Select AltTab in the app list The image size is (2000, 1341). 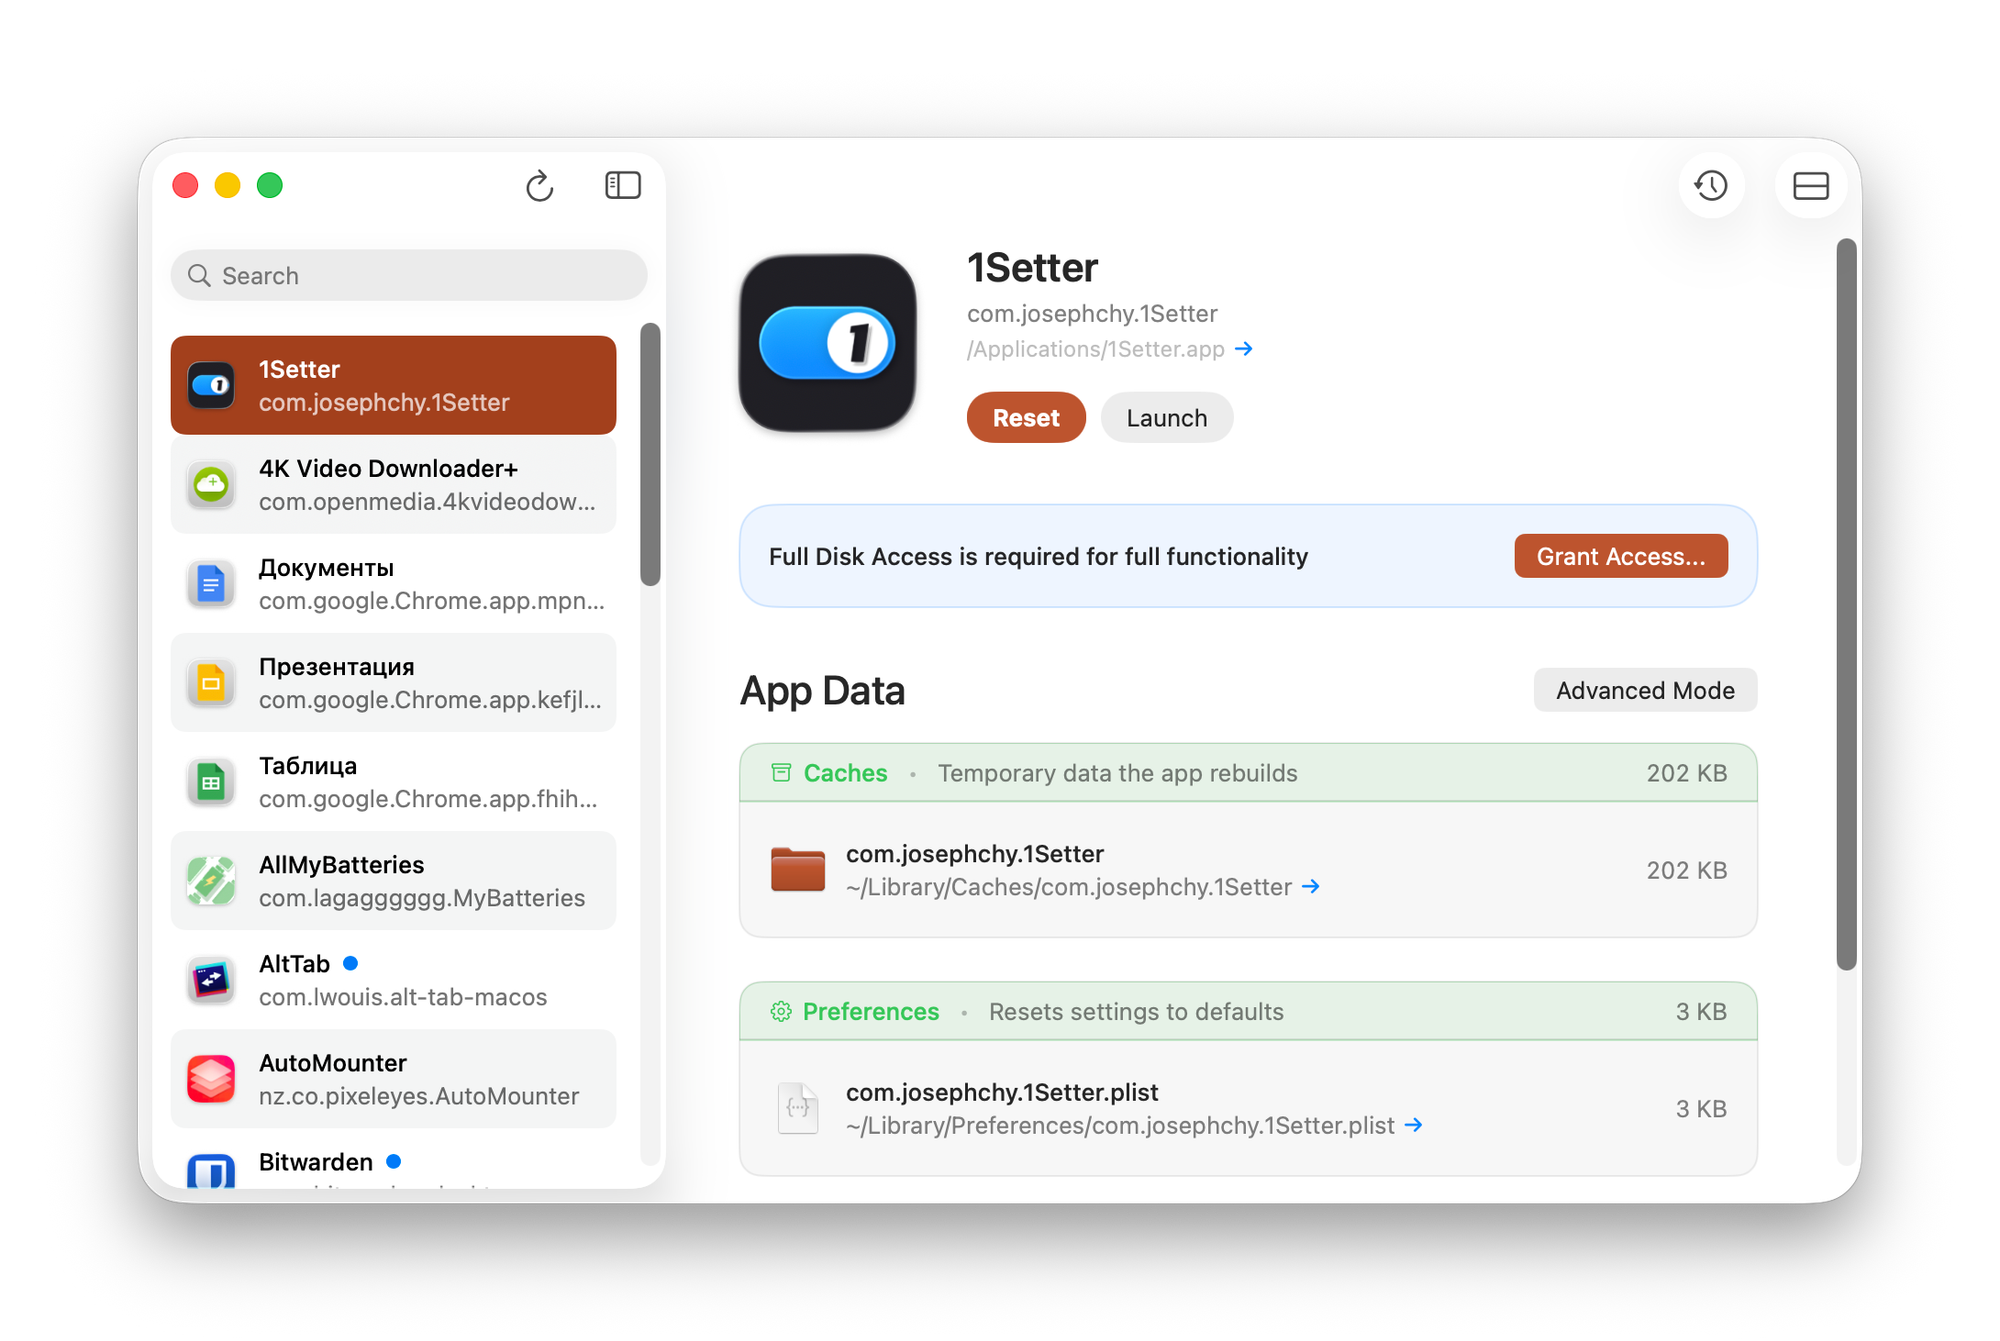[x=393, y=980]
